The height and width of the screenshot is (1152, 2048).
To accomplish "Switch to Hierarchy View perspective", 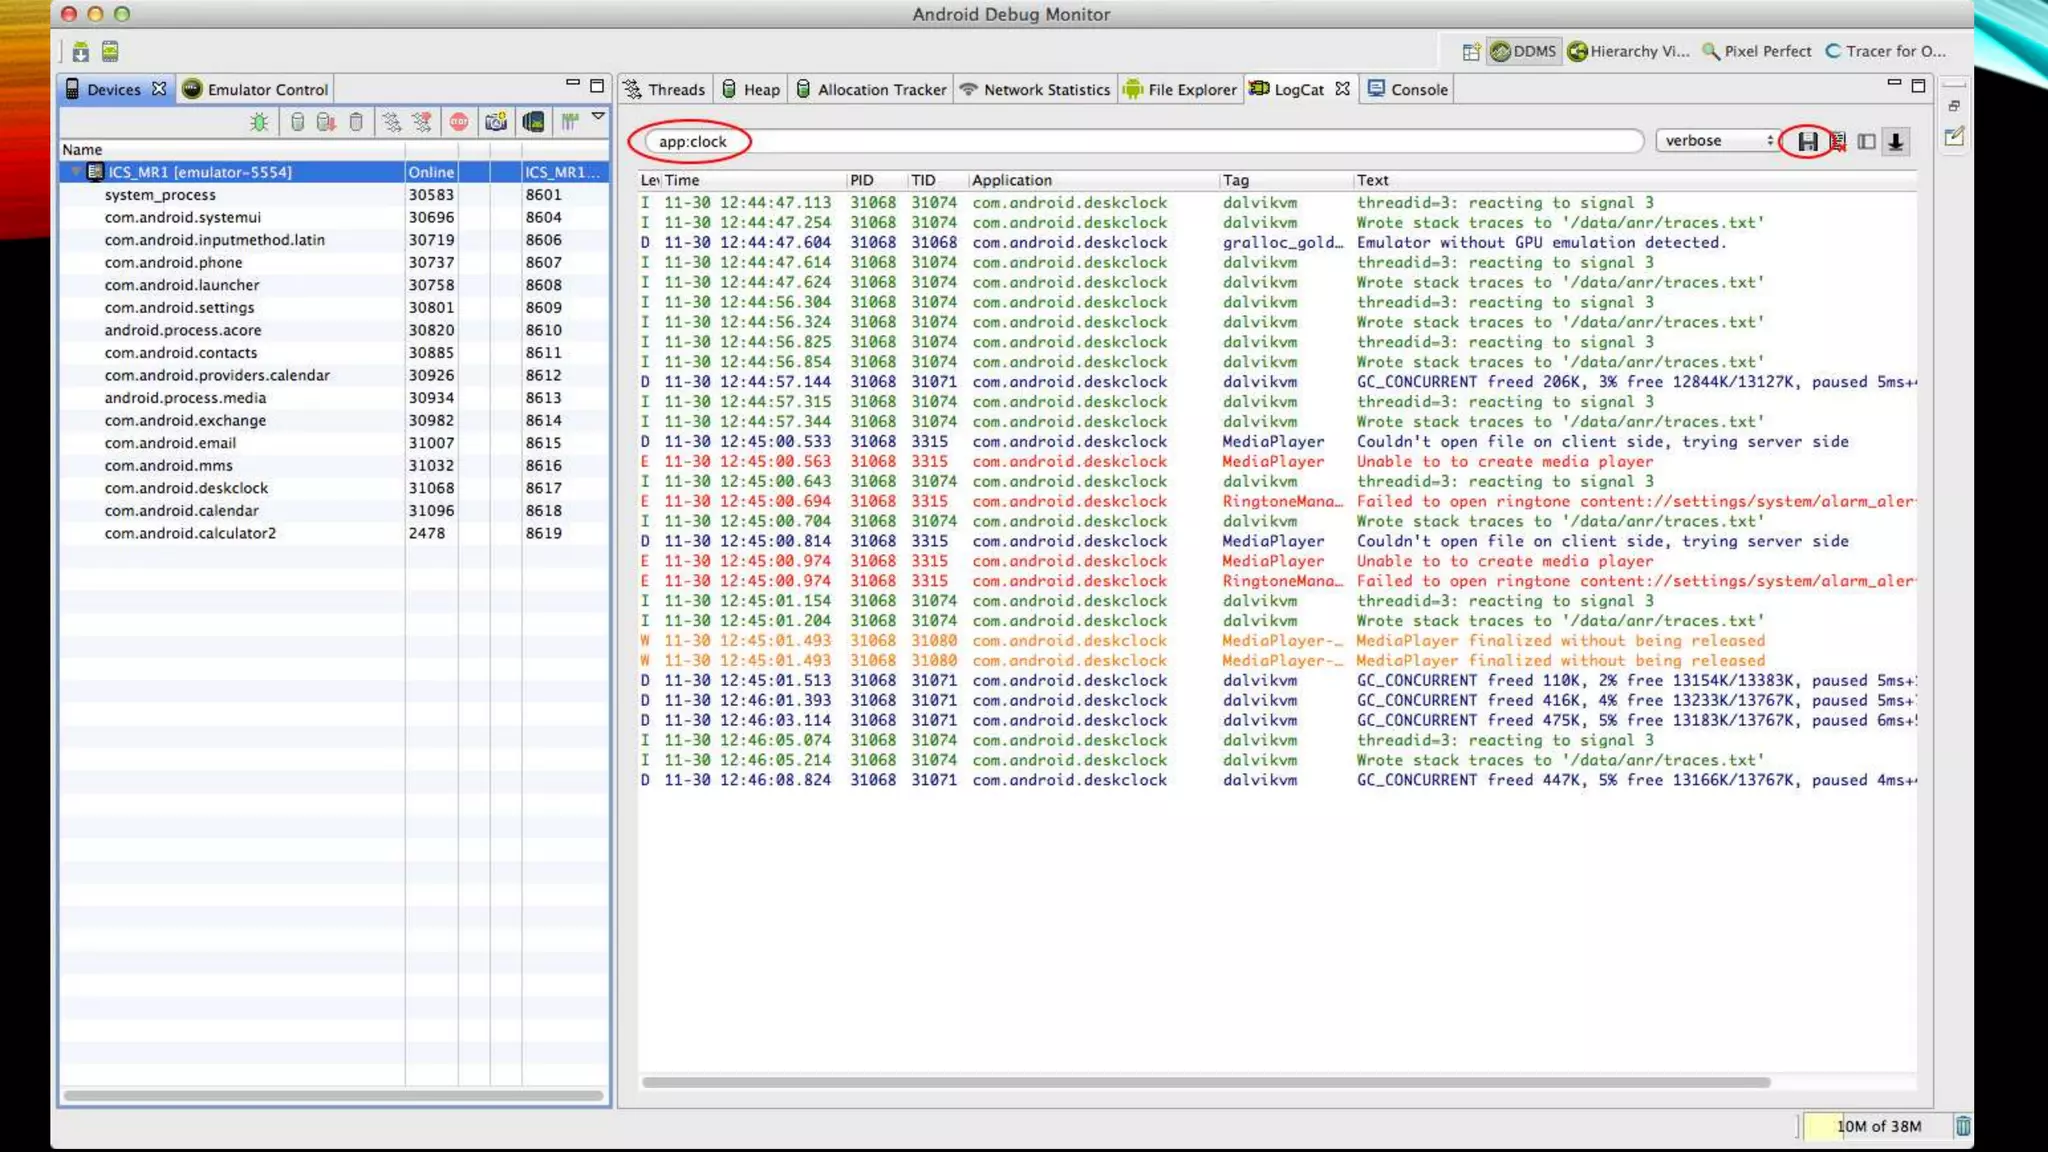I will tap(1628, 51).
